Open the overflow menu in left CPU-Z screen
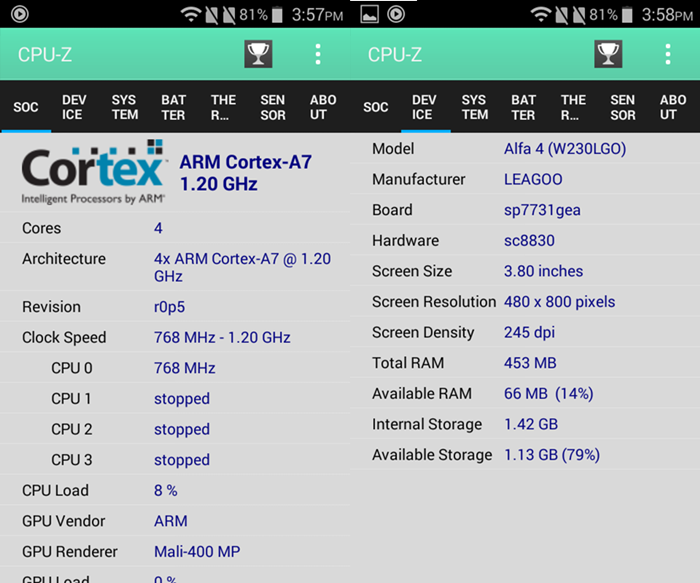This screenshot has width=700, height=583. [318, 54]
